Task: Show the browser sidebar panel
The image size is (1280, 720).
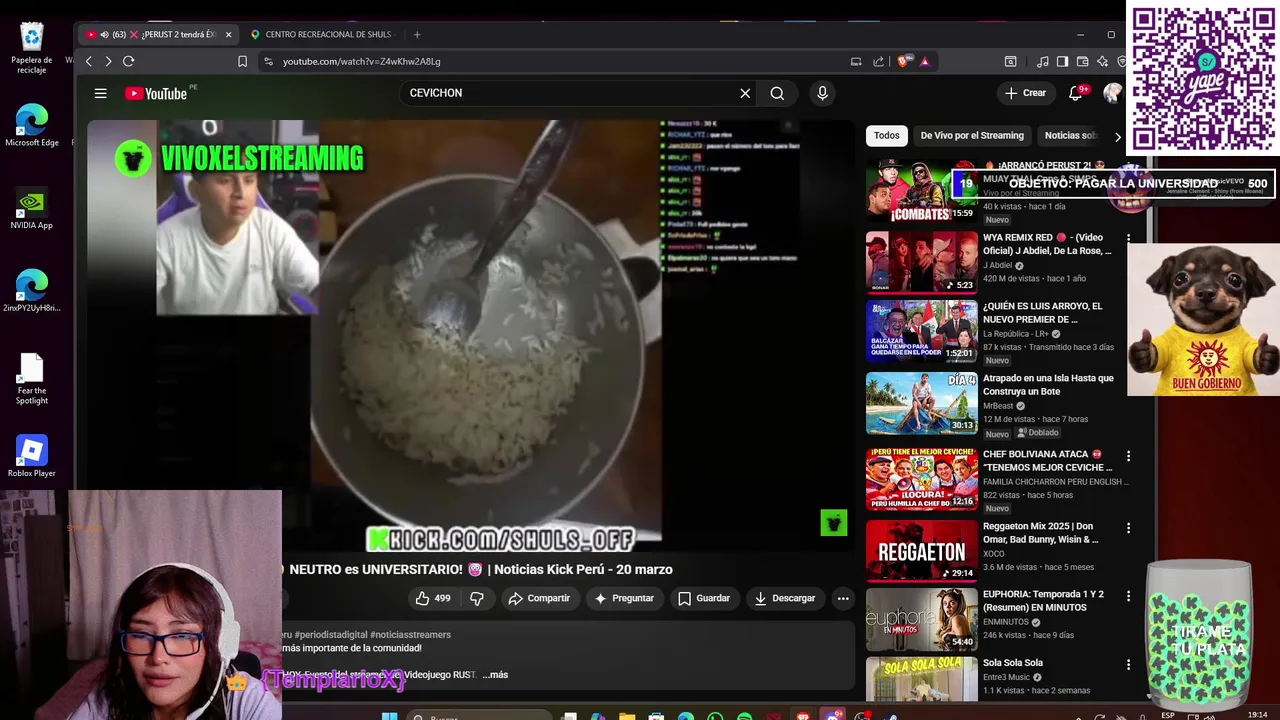Action: (1062, 61)
